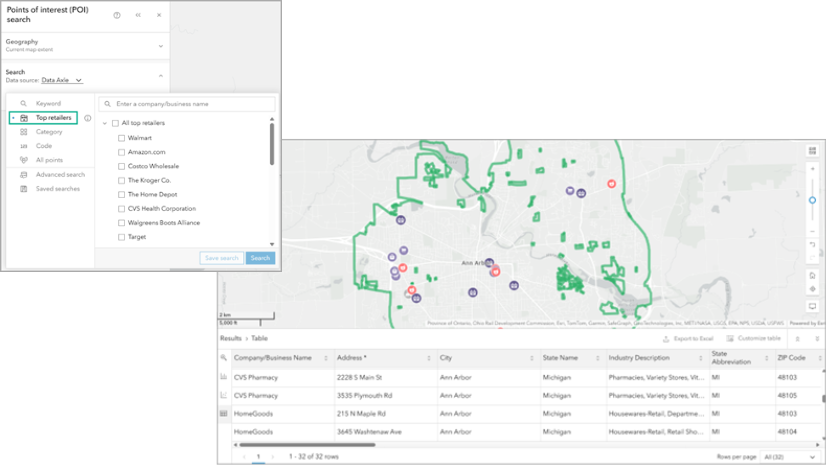
Task: Click Customize table
Action: pyautogui.click(x=754, y=338)
